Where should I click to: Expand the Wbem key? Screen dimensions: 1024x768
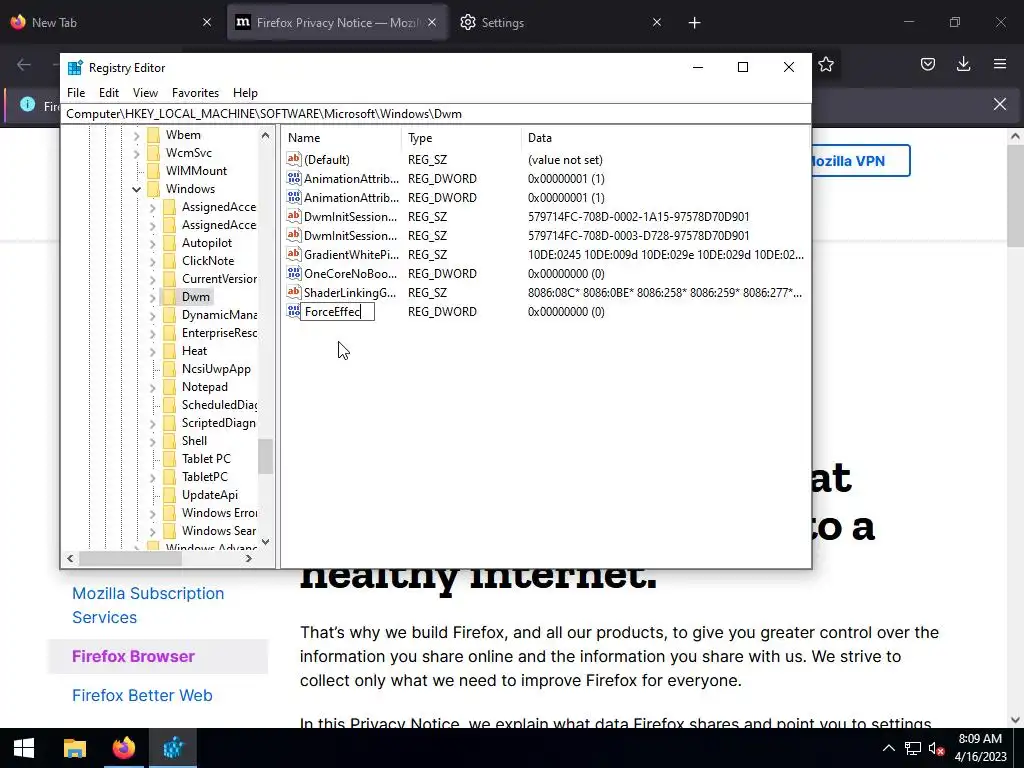tap(136, 135)
